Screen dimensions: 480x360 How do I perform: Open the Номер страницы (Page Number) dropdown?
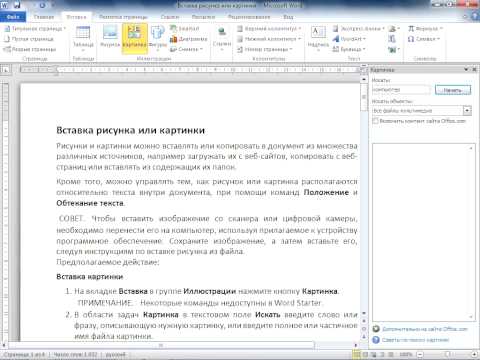point(265,49)
